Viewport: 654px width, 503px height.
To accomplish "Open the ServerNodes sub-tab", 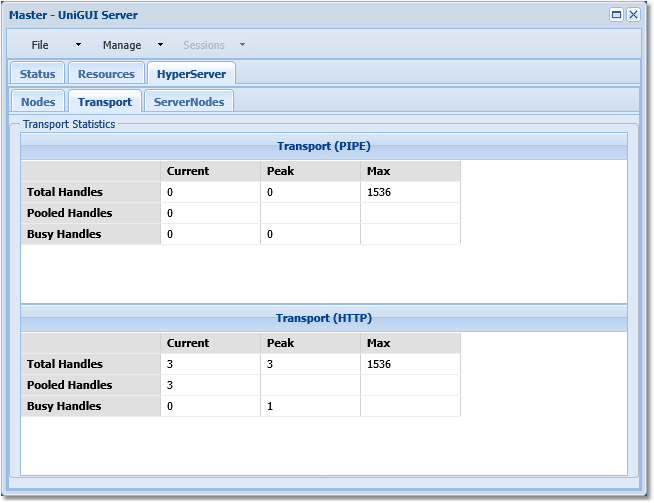I will pyautogui.click(x=189, y=102).
